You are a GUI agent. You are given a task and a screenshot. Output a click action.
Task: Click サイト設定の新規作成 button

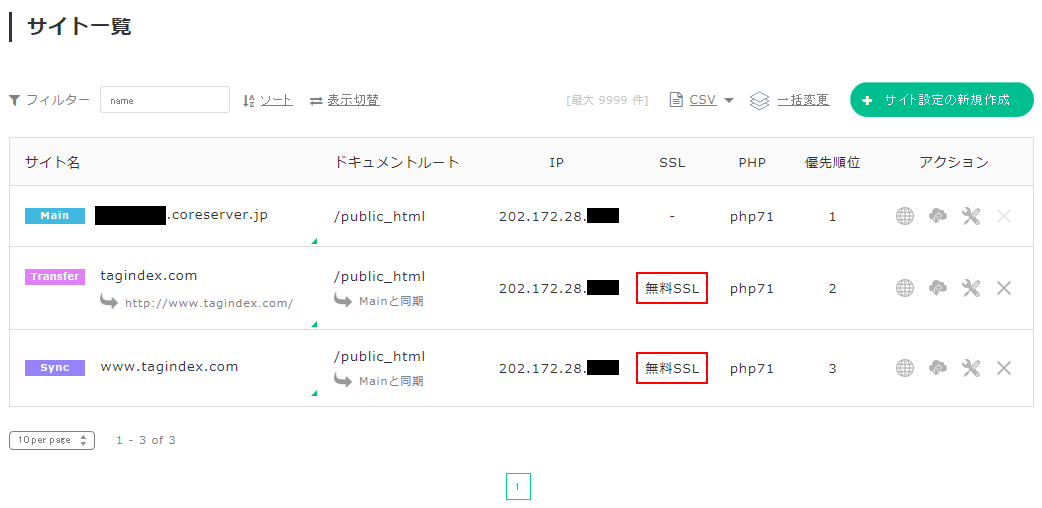pyautogui.click(x=941, y=100)
